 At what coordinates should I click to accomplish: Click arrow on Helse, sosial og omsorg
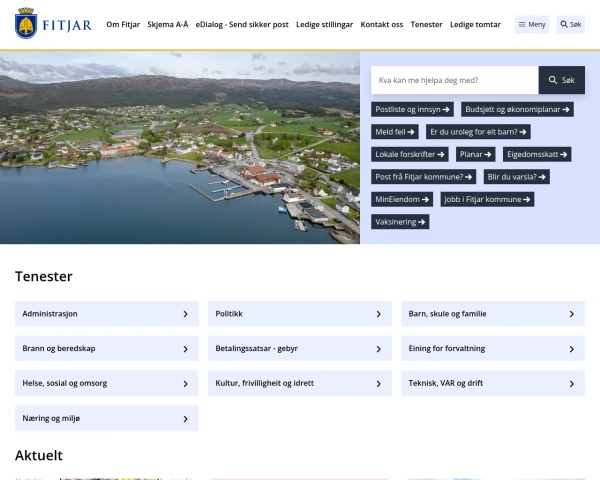click(x=185, y=383)
